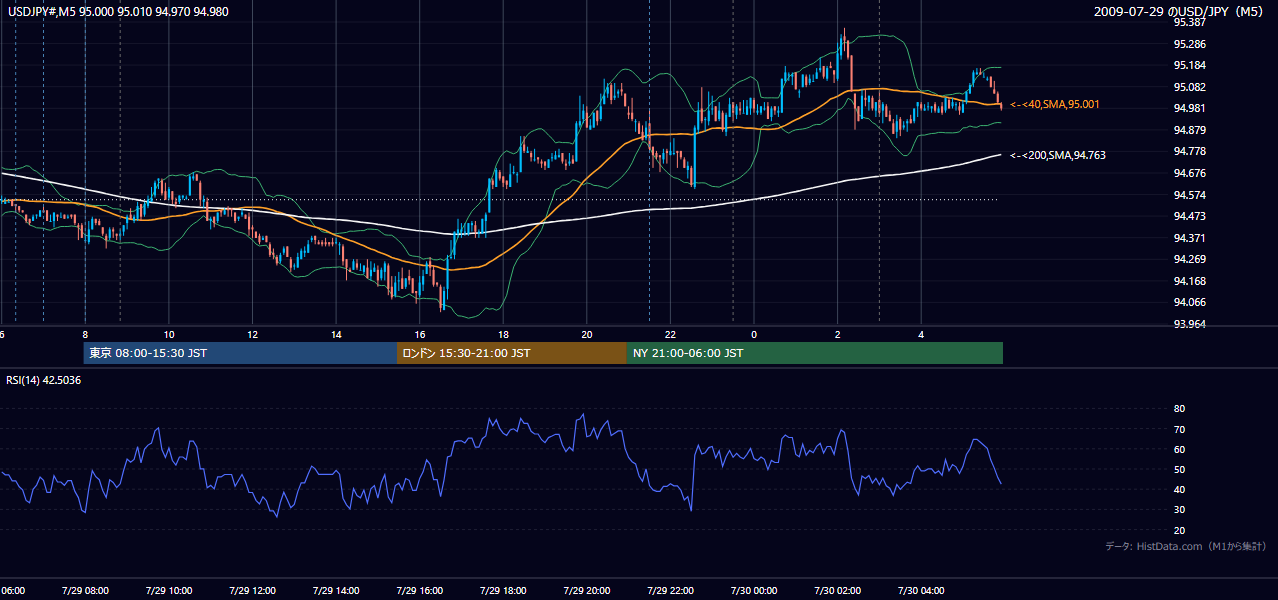Click price axis value 93.964
The width and height of the screenshot is (1278, 600).
1189,324
